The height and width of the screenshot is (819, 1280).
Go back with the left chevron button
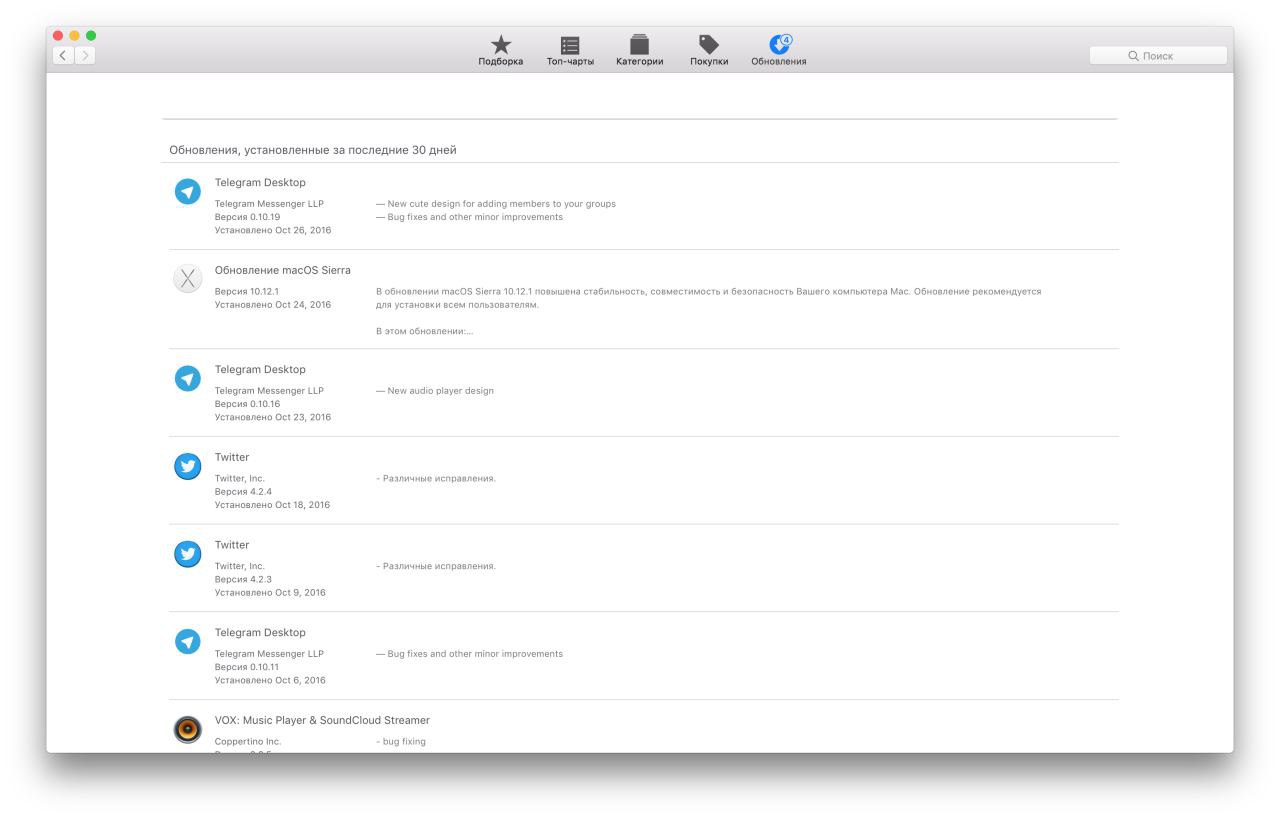(x=63, y=56)
